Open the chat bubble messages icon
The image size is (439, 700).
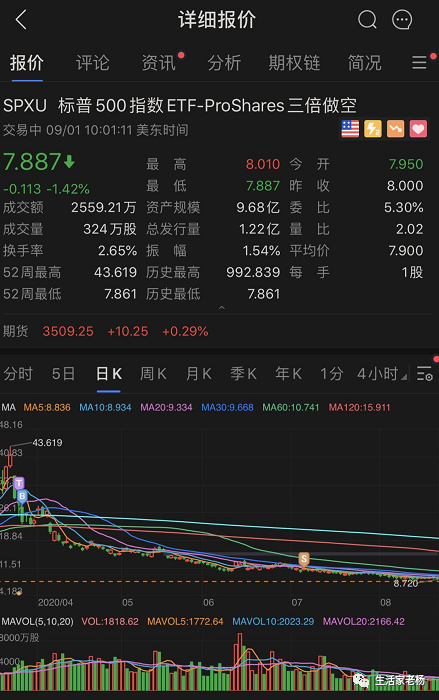click(x=402, y=20)
